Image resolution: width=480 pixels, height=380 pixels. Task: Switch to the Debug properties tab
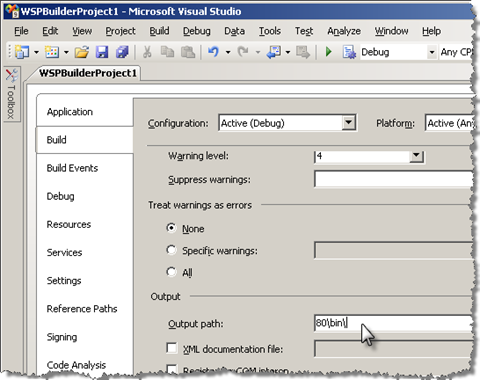point(84,196)
